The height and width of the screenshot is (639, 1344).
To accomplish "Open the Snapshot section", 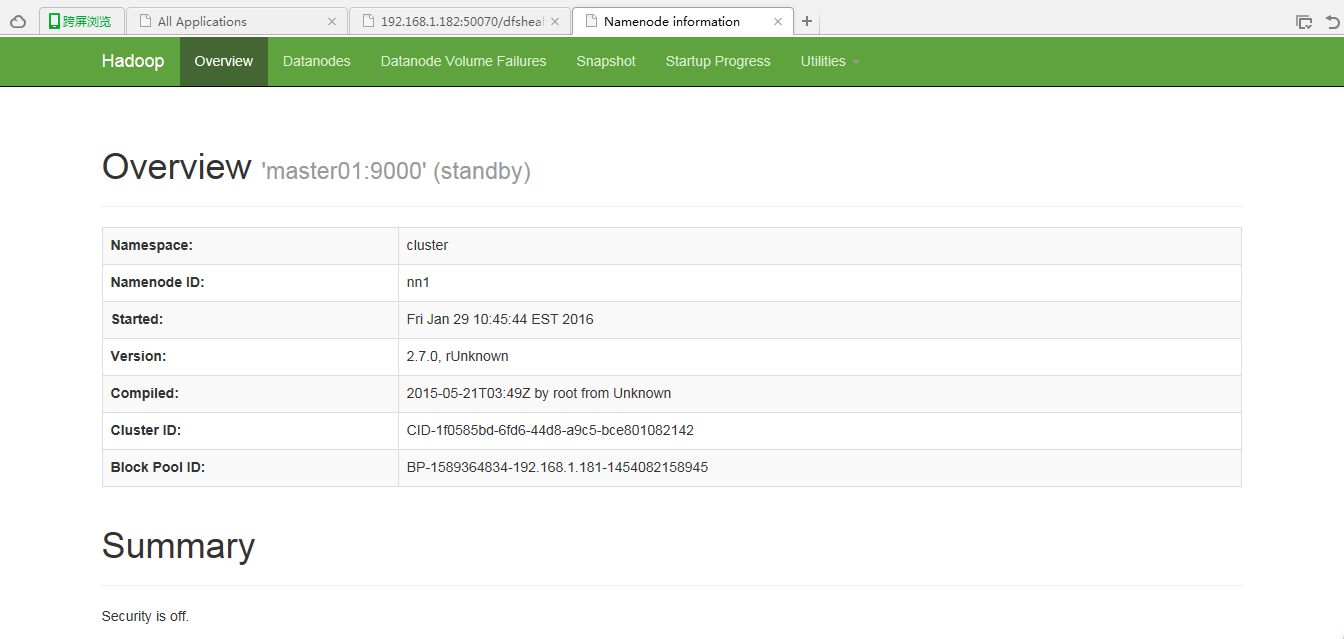I will 605,61.
